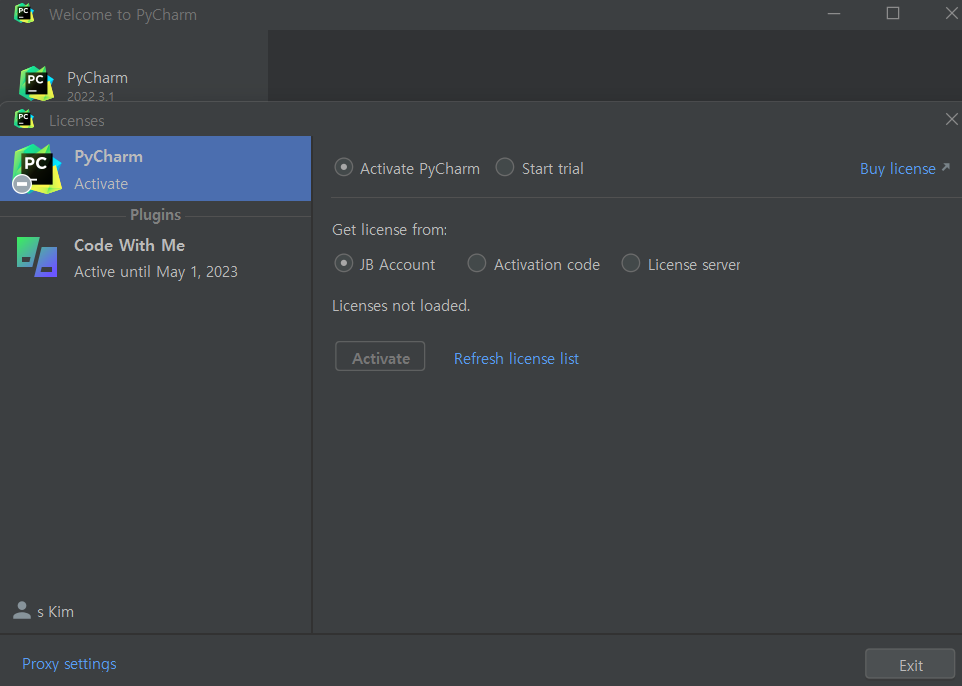Click the PyCharm logo in license list
This screenshot has height=686, width=962.
37,169
